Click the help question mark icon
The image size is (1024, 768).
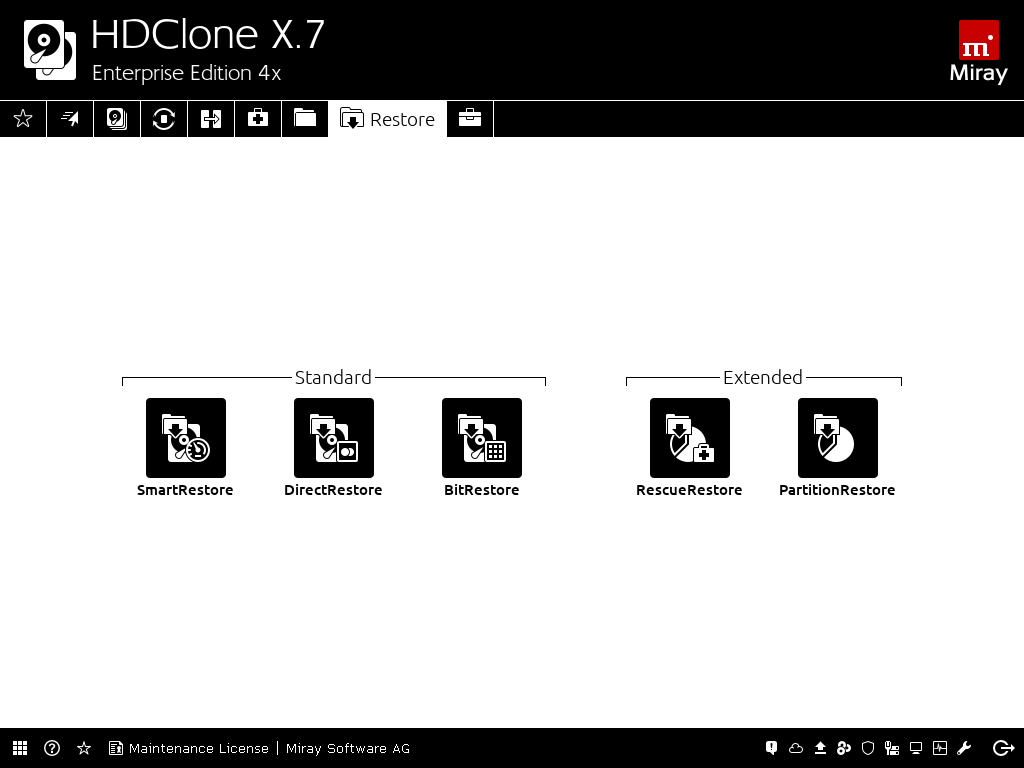click(x=52, y=748)
